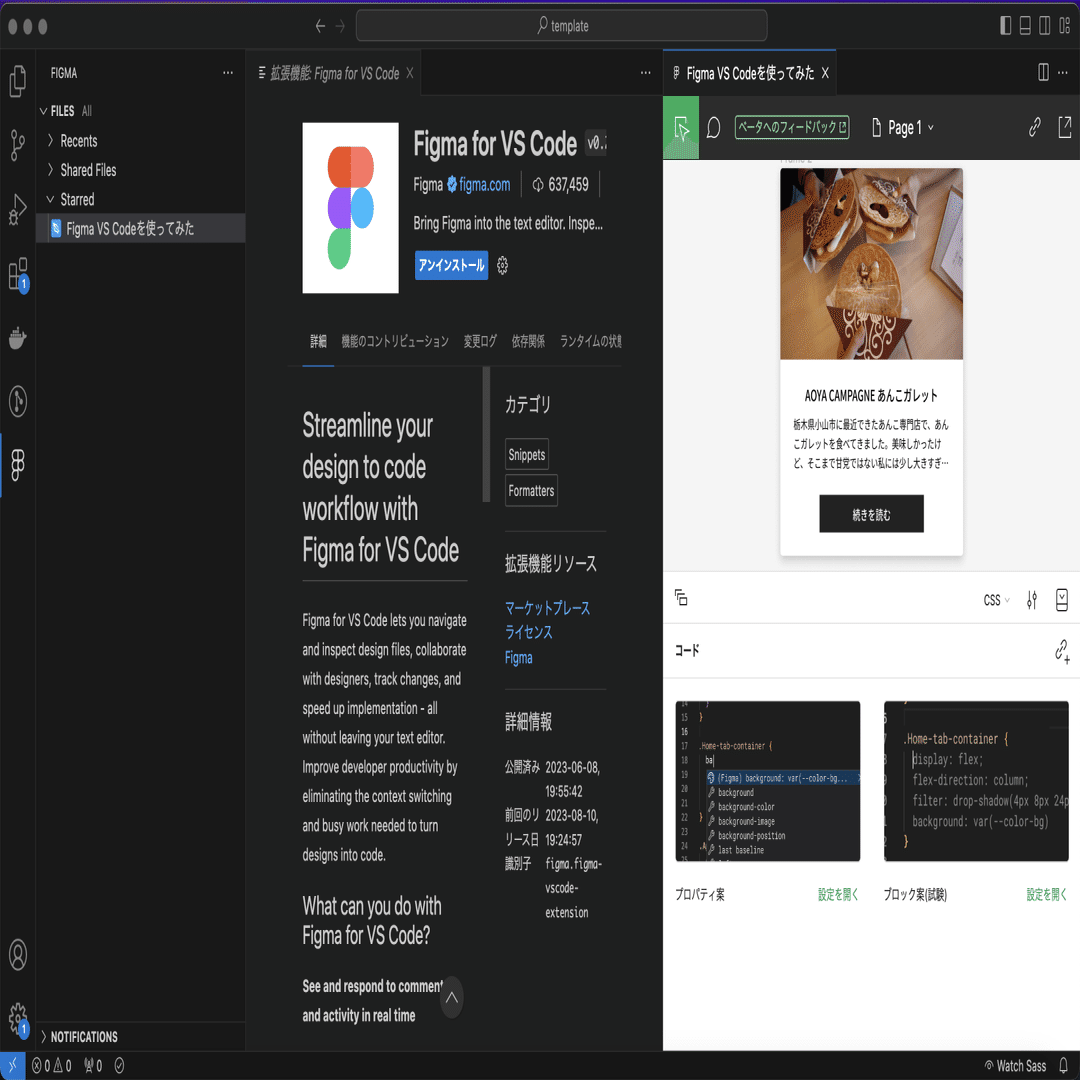Toggle the secondary sidebar layout button

(x=1044, y=25)
